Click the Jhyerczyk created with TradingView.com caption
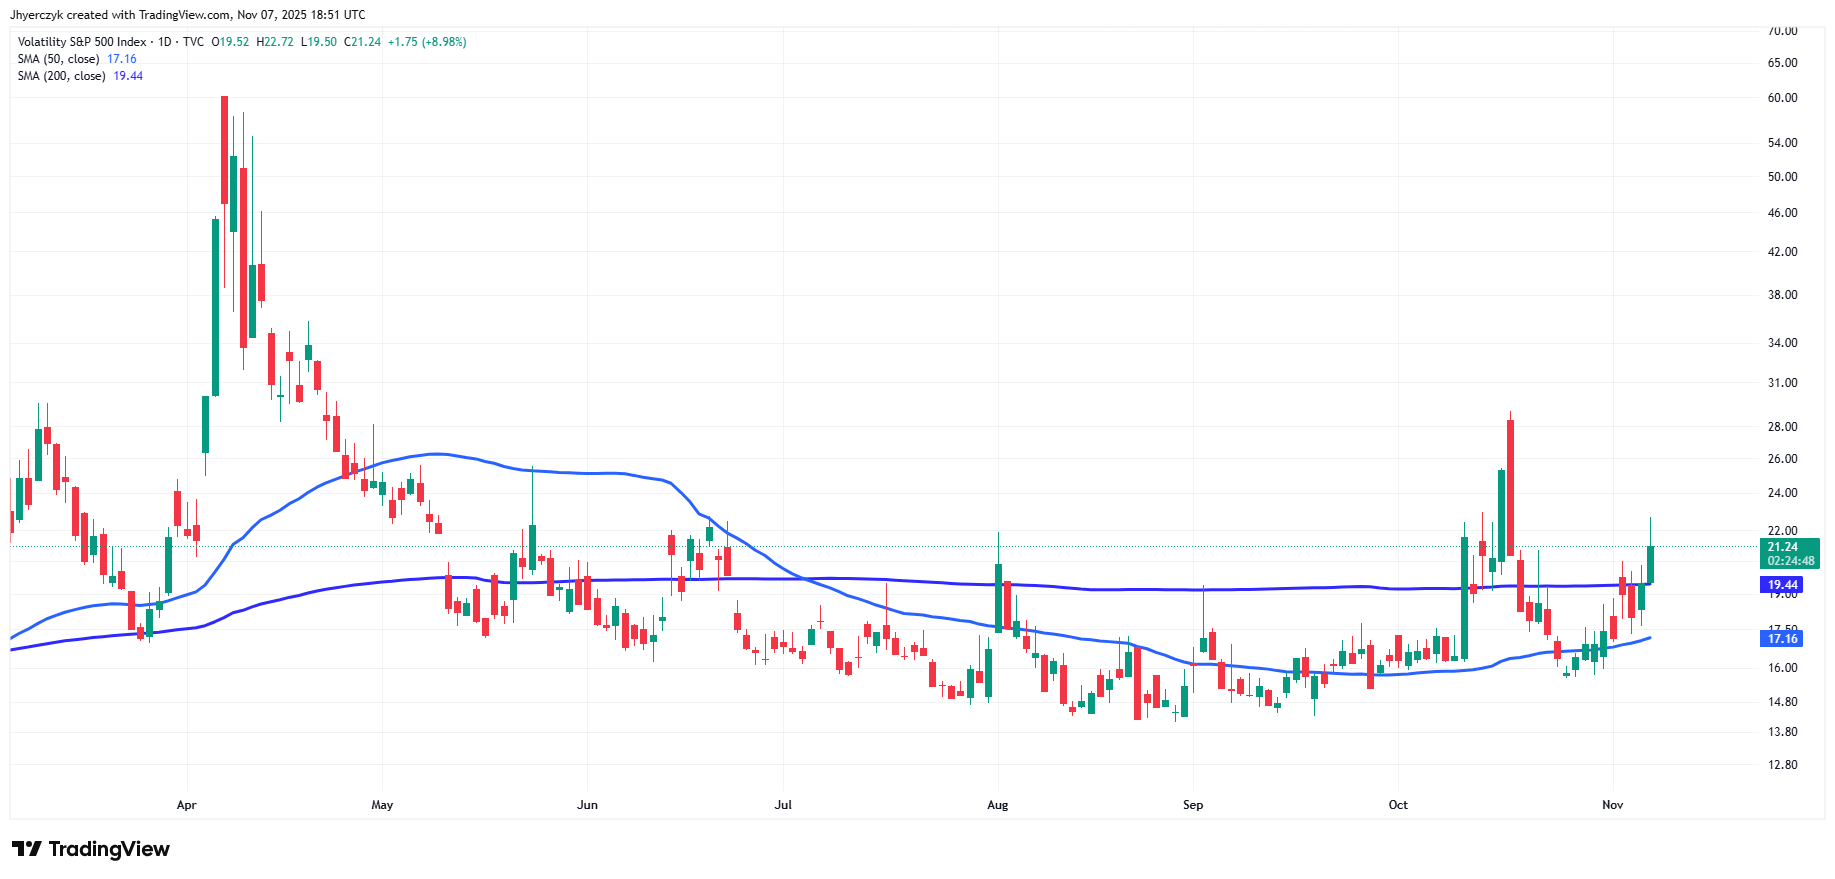 pyautogui.click(x=188, y=15)
